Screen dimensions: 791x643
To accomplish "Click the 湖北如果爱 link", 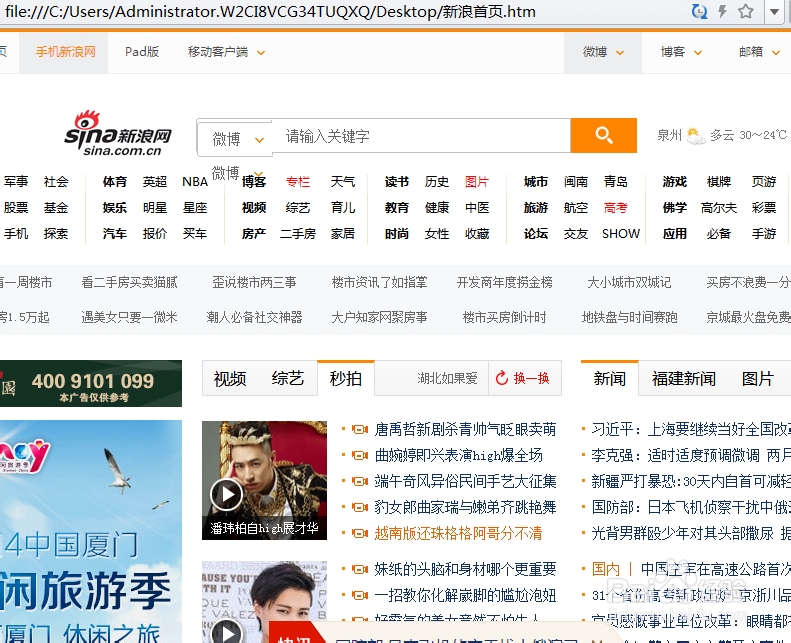I will pyautogui.click(x=447, y=378).
